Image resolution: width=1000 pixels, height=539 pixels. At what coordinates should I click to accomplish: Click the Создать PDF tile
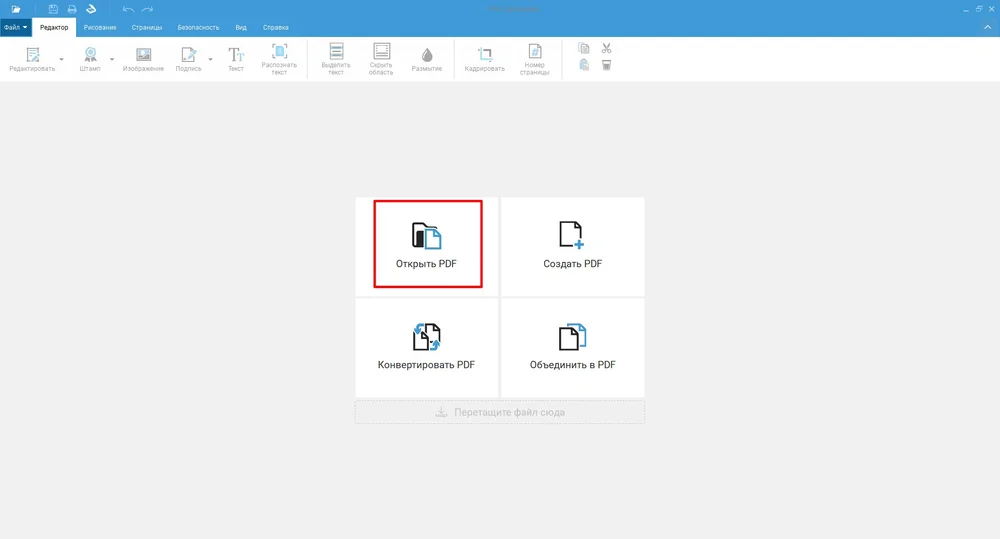573,246
